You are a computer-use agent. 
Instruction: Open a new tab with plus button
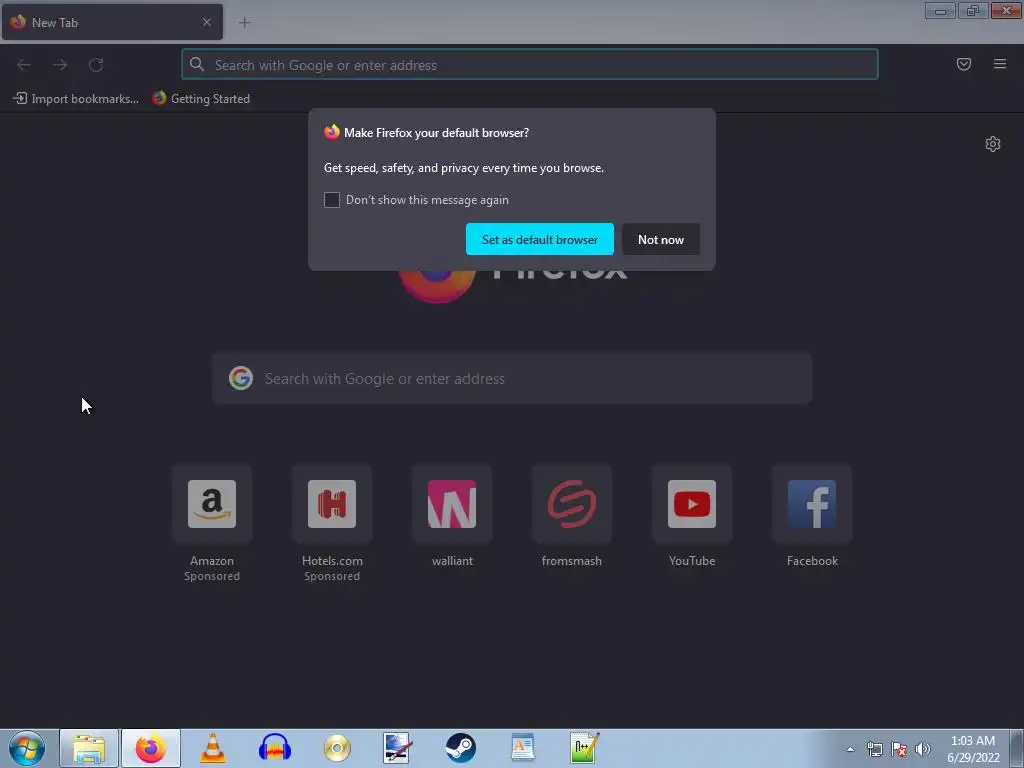click(245, 23)
